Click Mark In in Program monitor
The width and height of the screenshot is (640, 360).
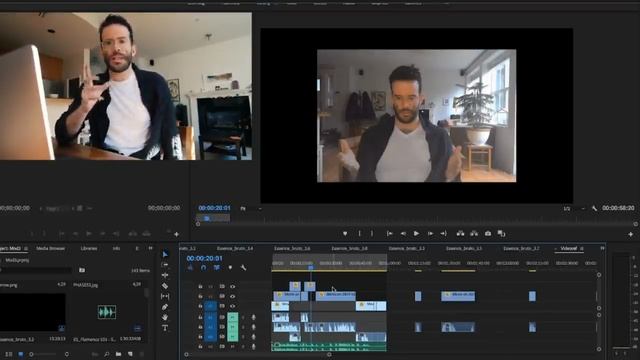click(x=360, y=233)
